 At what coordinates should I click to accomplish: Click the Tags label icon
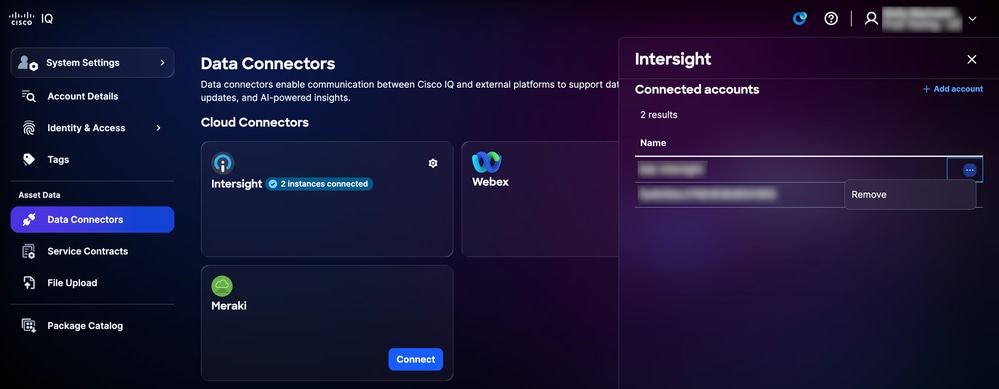pos(29,160)
